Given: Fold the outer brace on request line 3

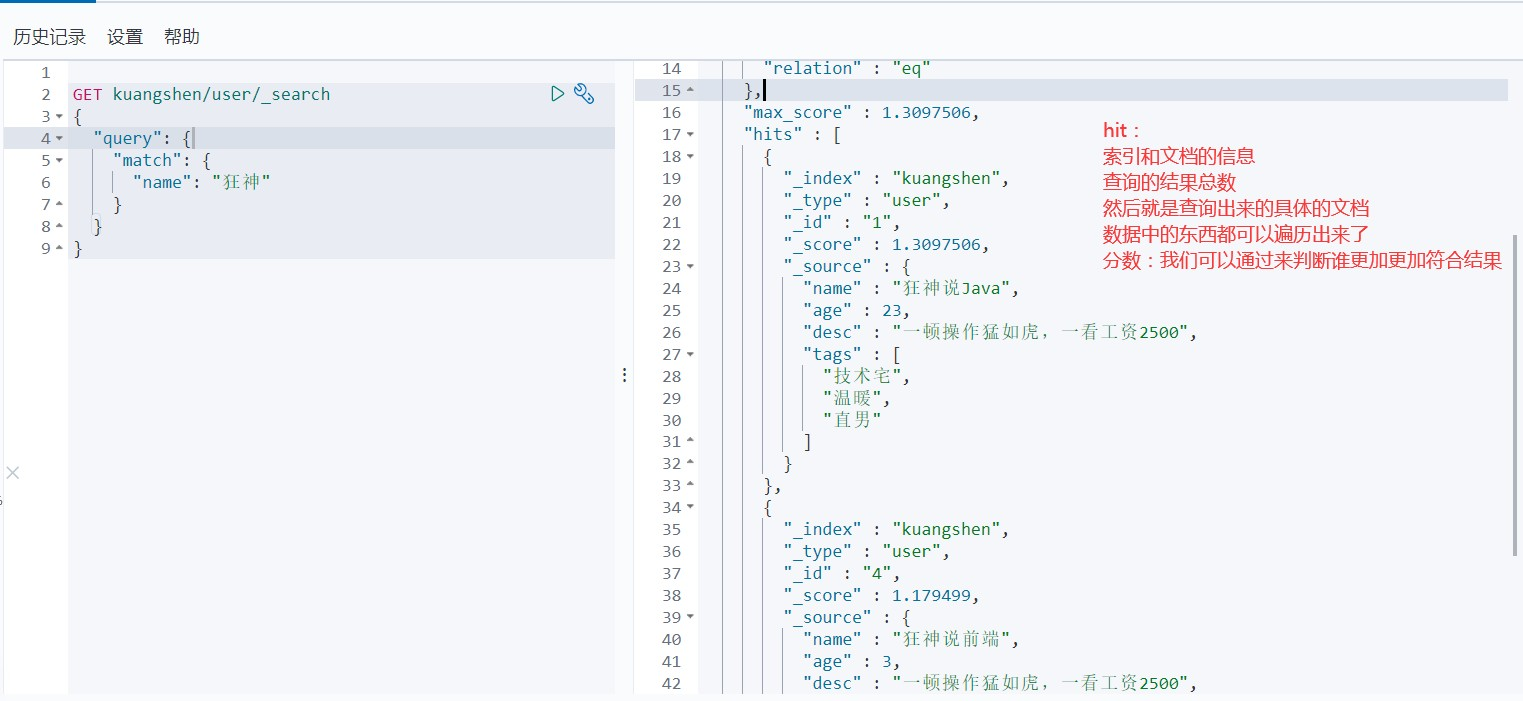Looking at the screenshot, I should tap(59, 116).
